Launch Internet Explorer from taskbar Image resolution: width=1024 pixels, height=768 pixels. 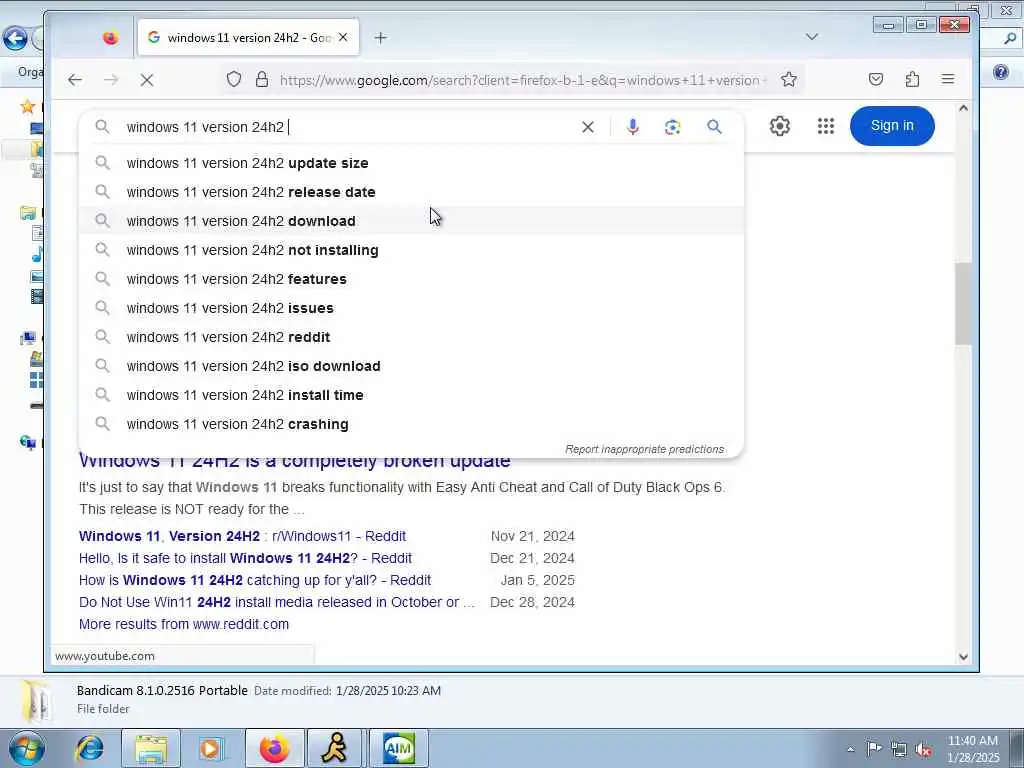pos(89,748)
